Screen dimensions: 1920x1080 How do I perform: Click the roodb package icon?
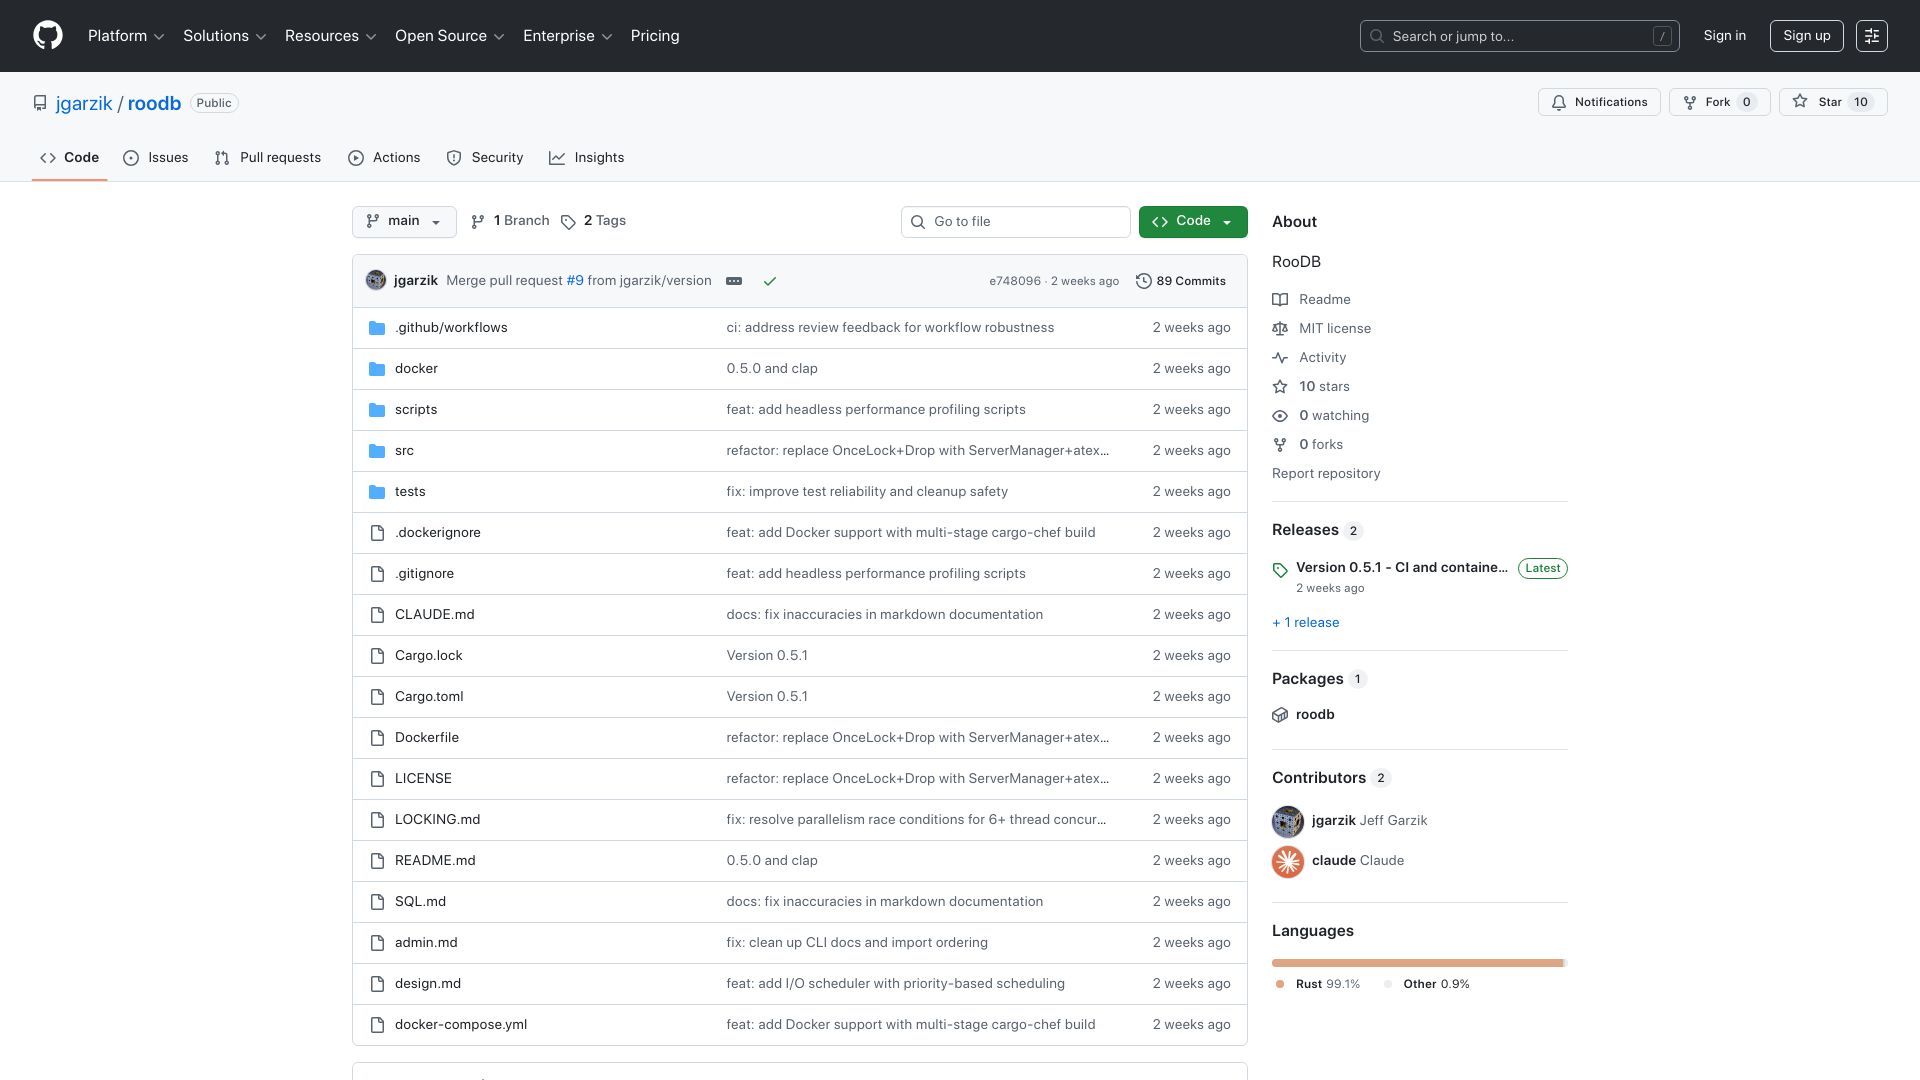click(1280, 715)
